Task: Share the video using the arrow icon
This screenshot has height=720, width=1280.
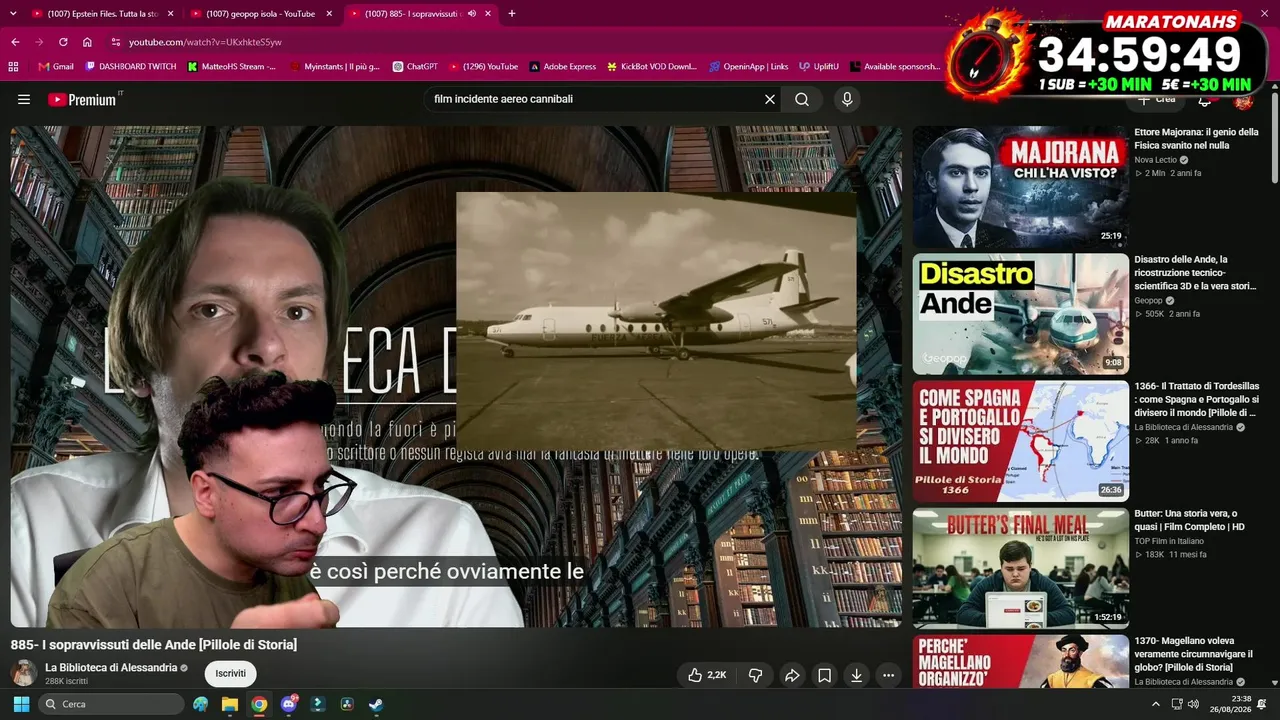Action: (x=792, y=675)
